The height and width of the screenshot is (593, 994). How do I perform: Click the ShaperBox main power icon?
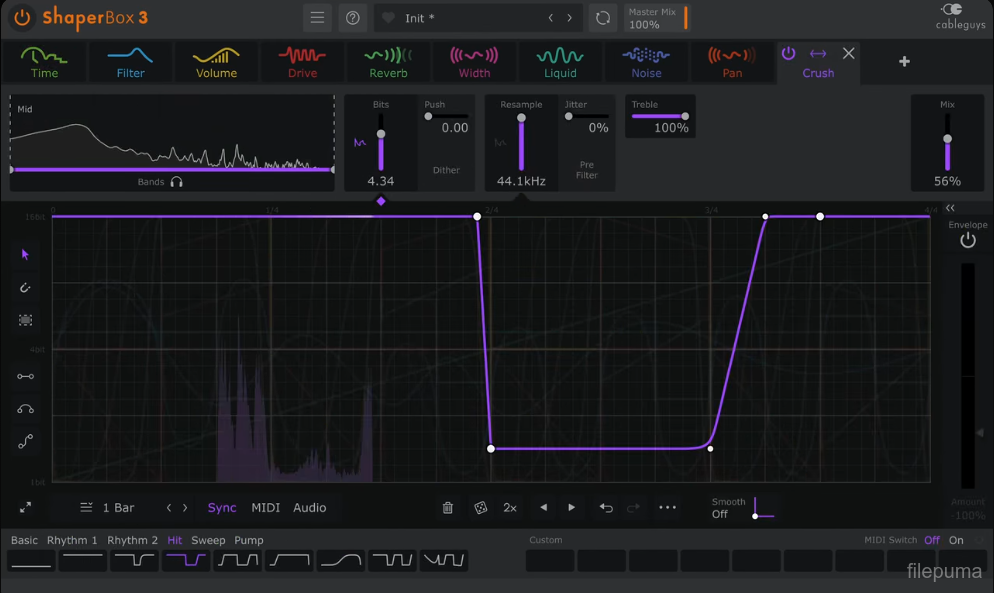[22, 18]
